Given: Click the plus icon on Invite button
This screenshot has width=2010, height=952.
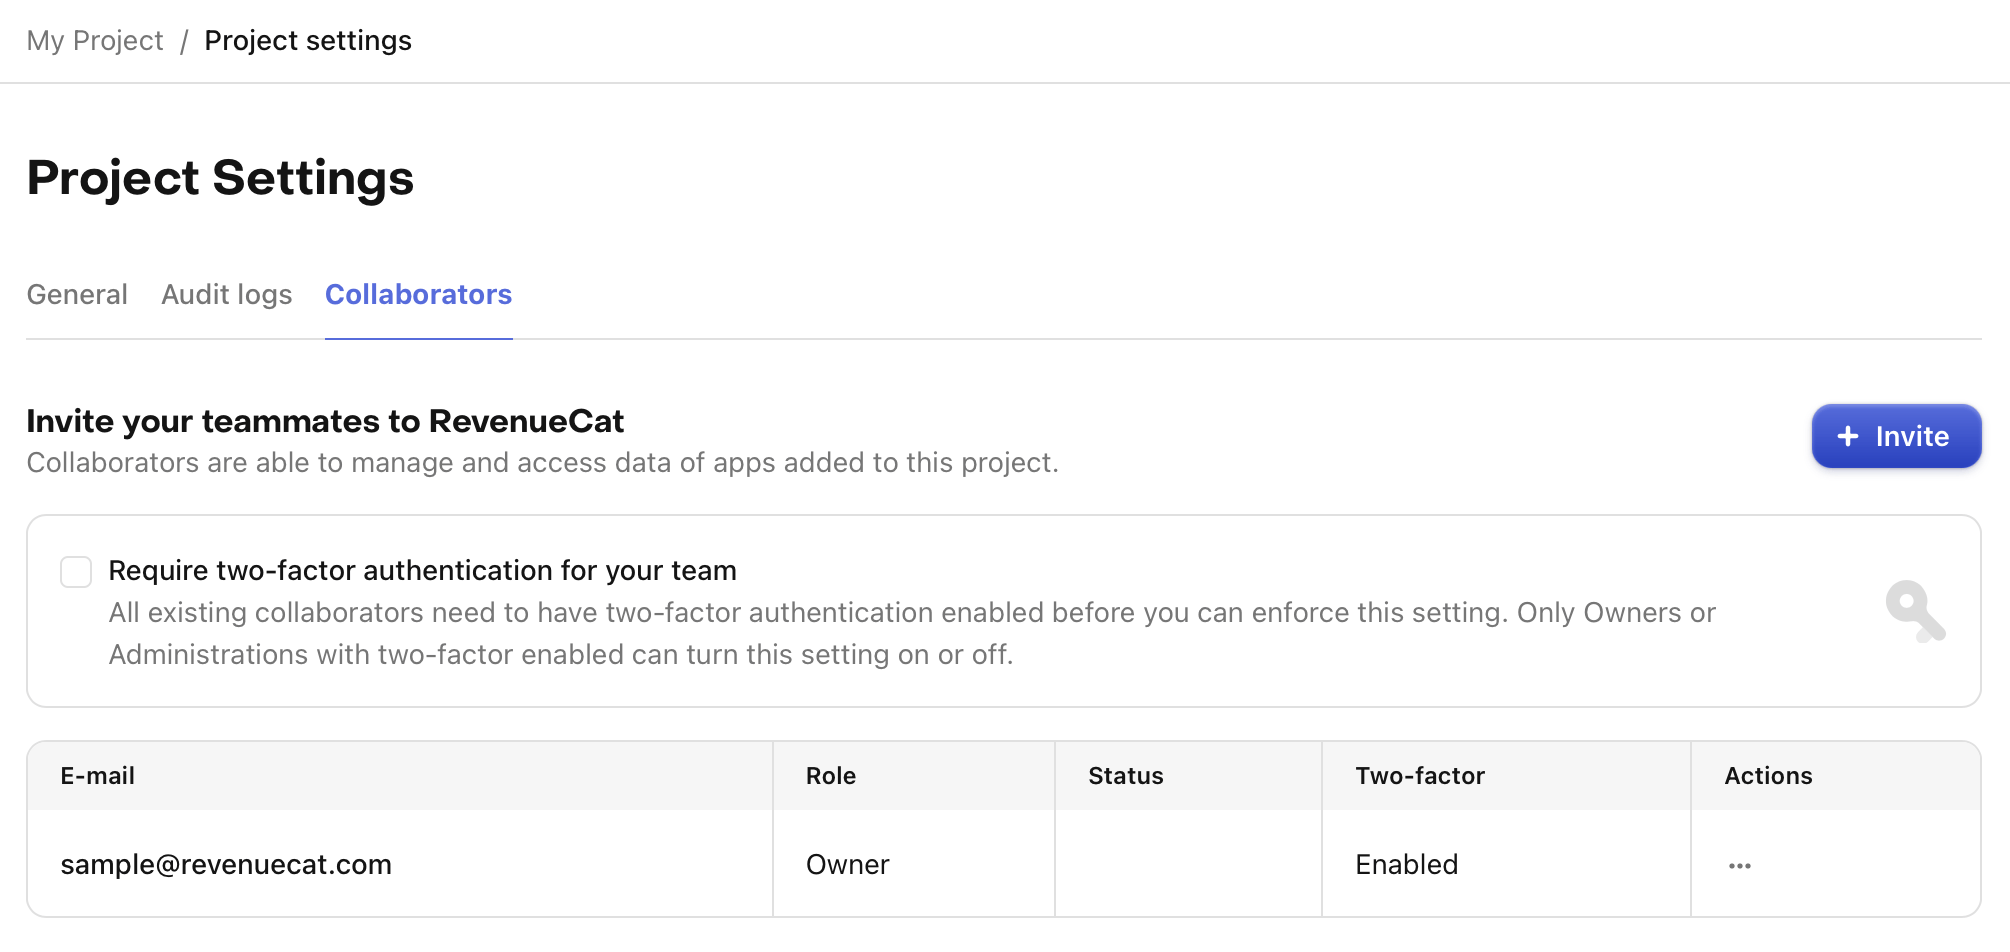Looking at the screenshot, I should (x=1848, y=436).
